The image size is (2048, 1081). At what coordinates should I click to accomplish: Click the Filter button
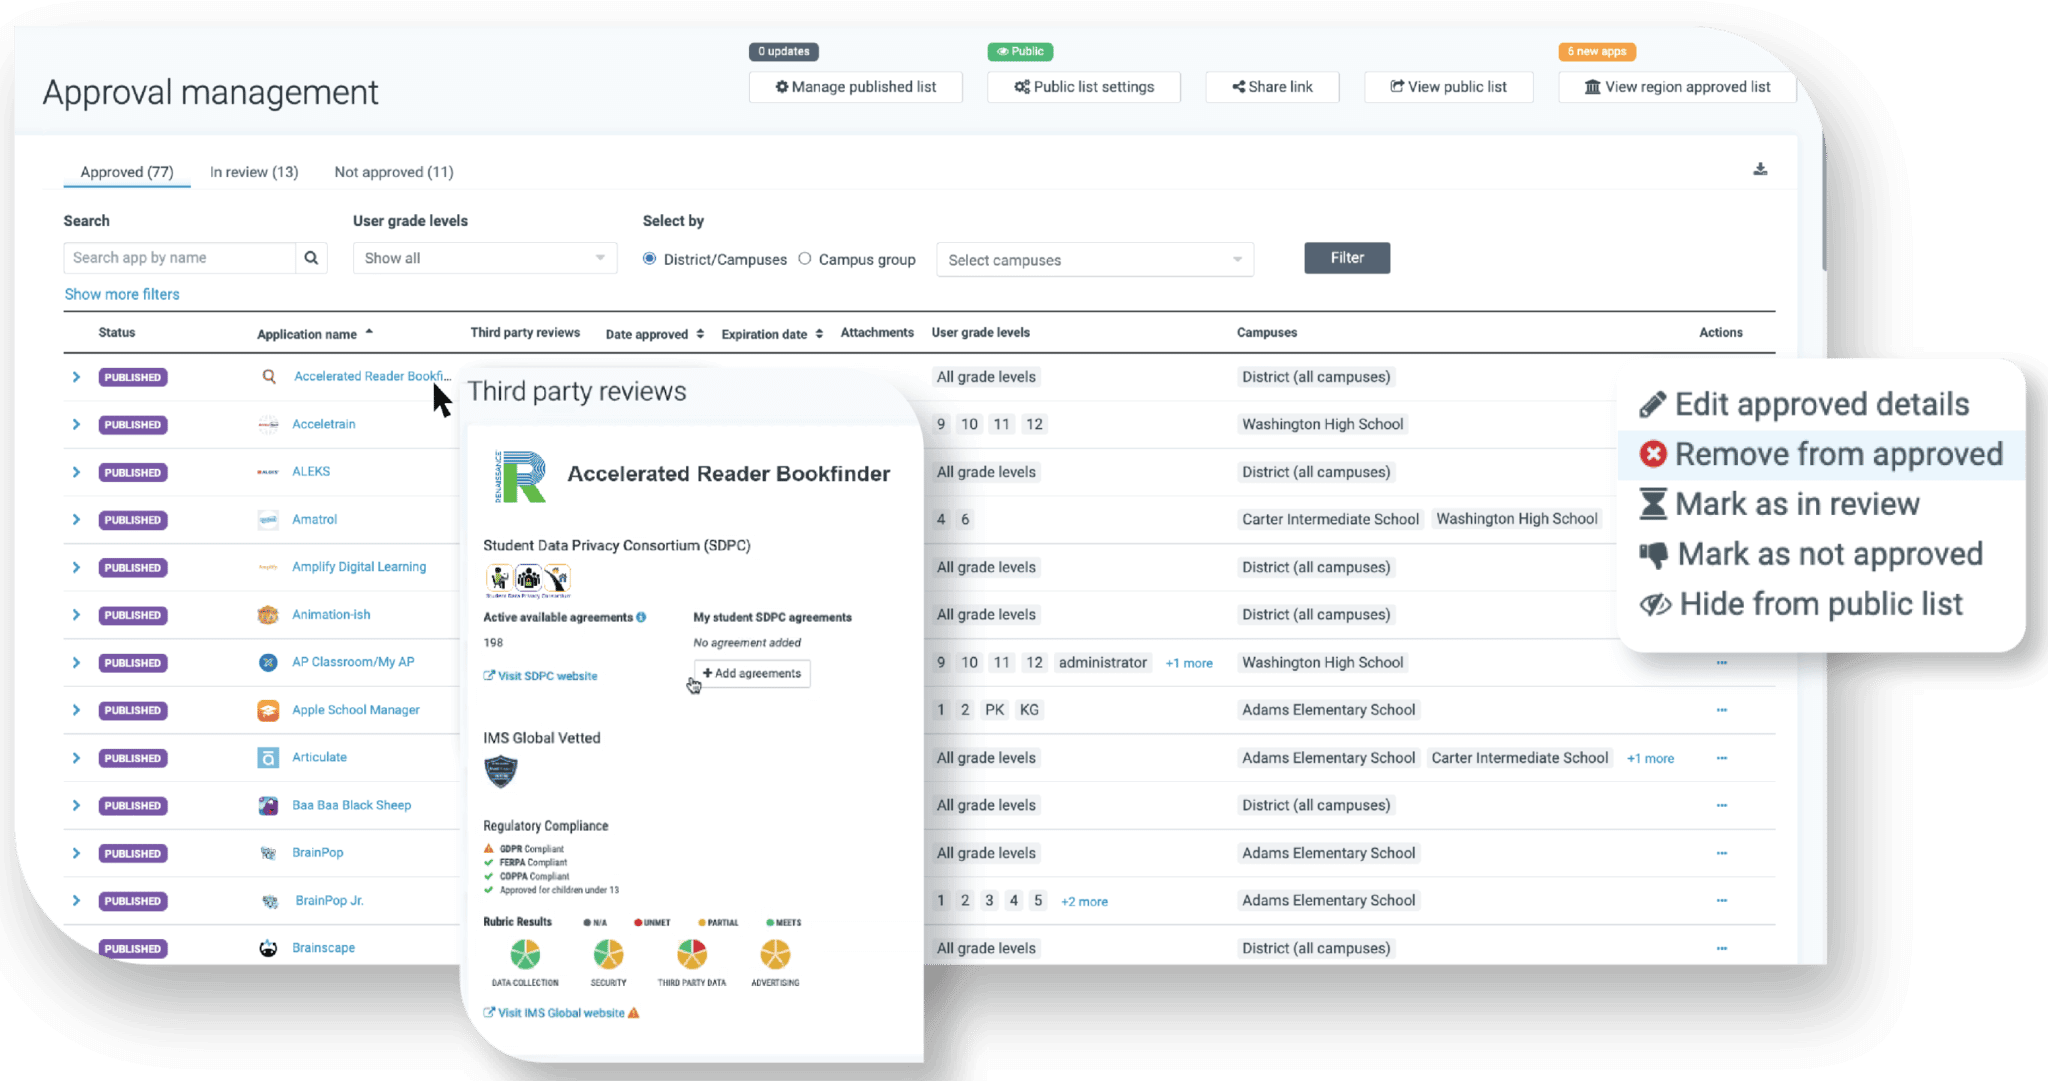click(x=1347, y=258)
